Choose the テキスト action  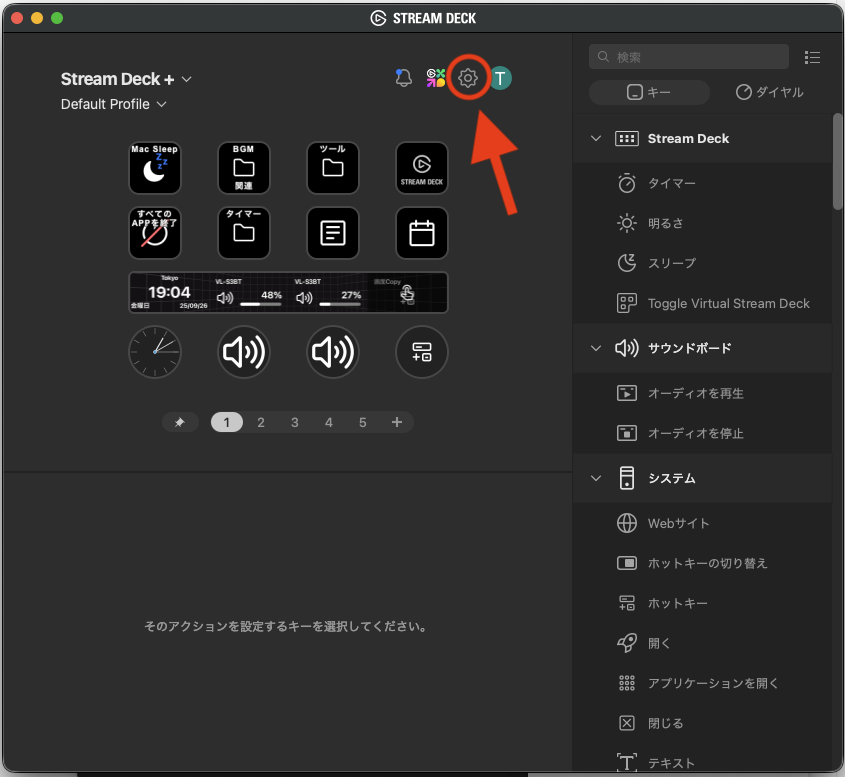[x=703, y=762]
